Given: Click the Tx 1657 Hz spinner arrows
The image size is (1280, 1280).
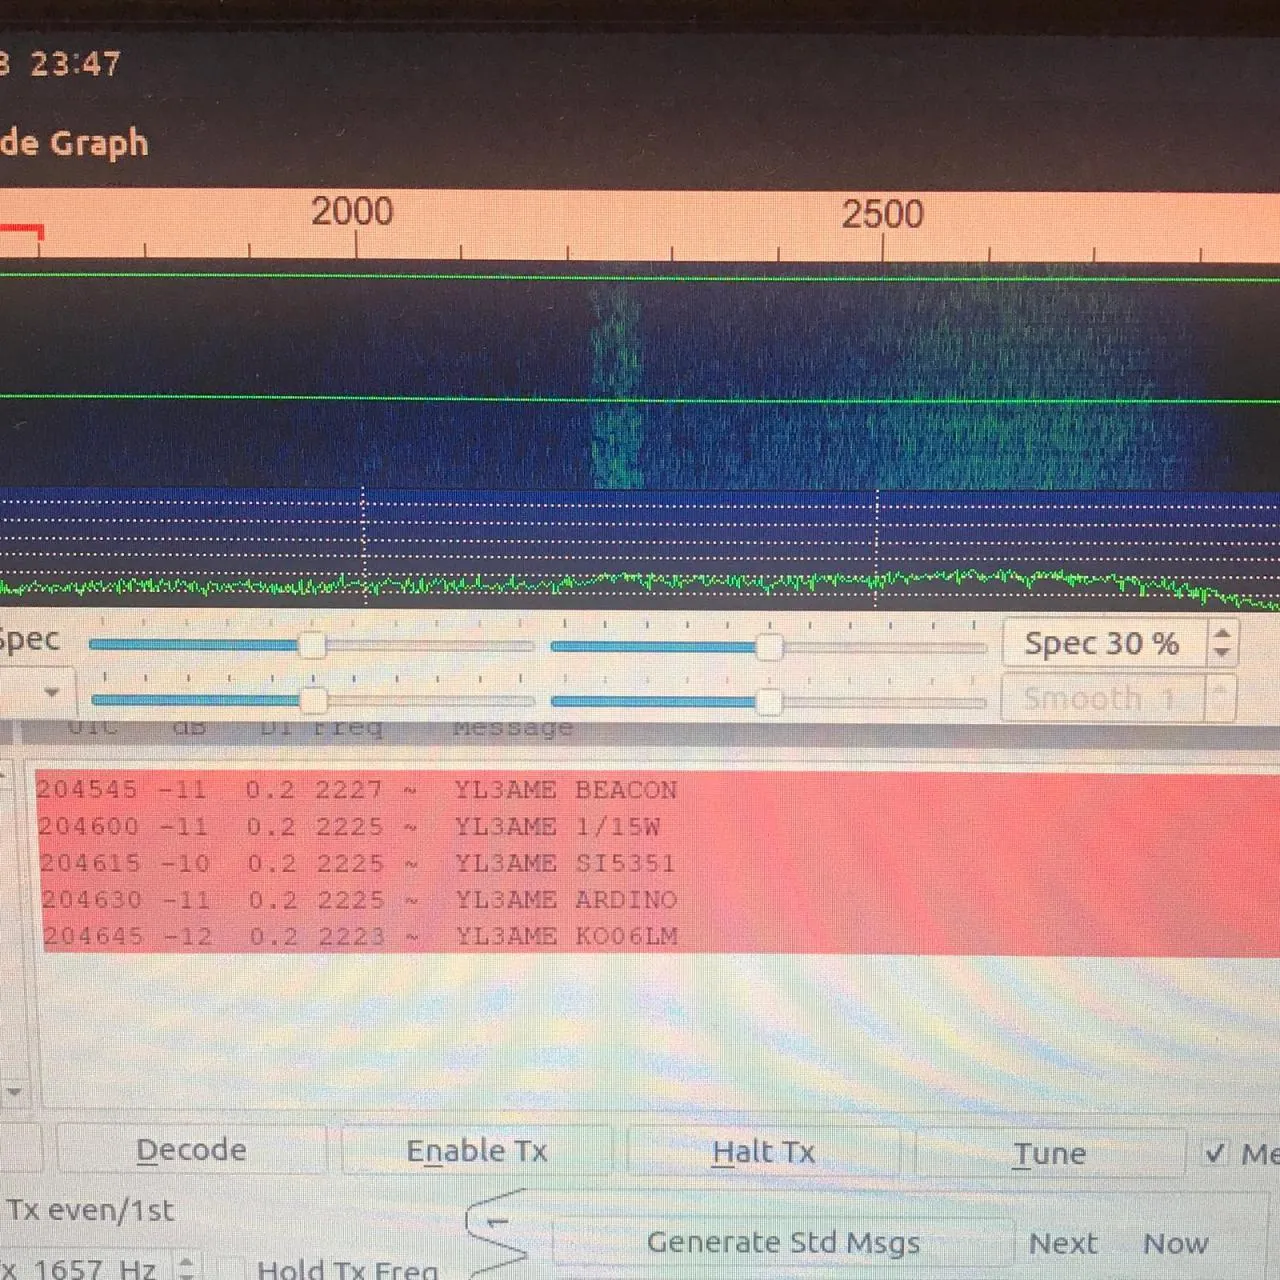Looking at the screenshot, I should pos(187,1267).
